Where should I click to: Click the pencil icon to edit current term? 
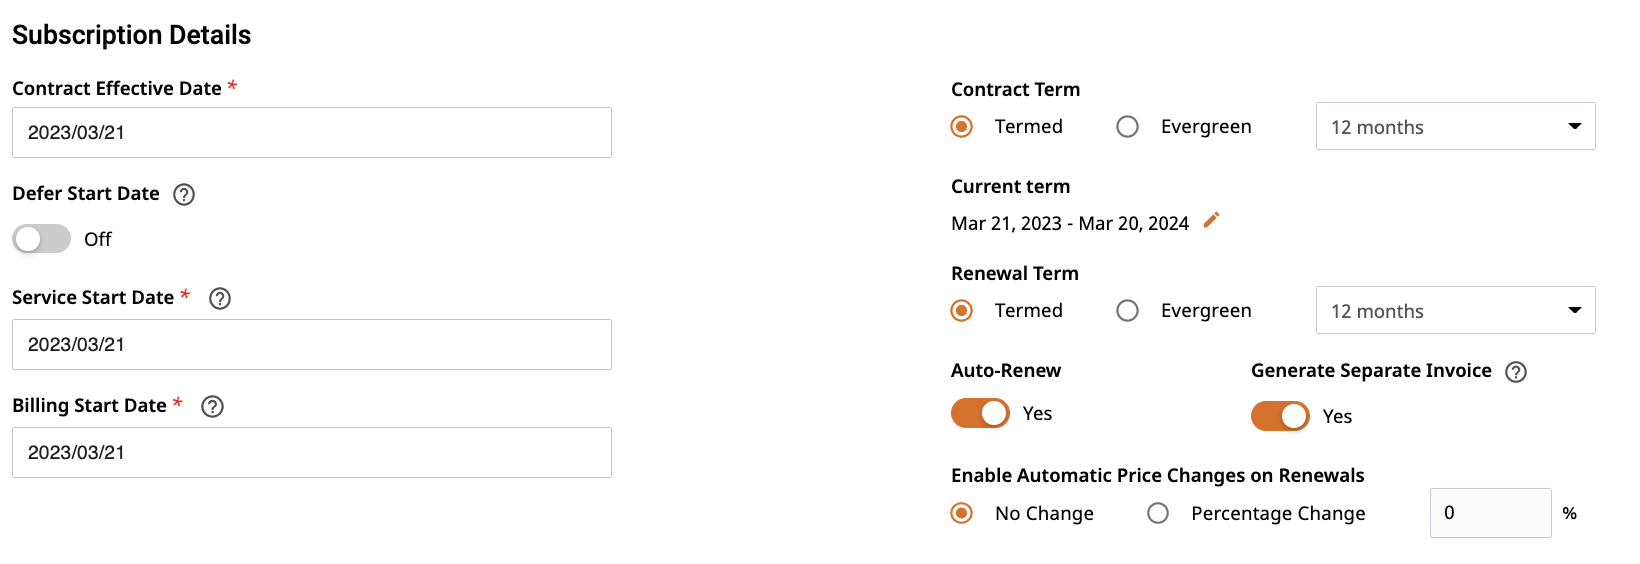point(1211,220)
